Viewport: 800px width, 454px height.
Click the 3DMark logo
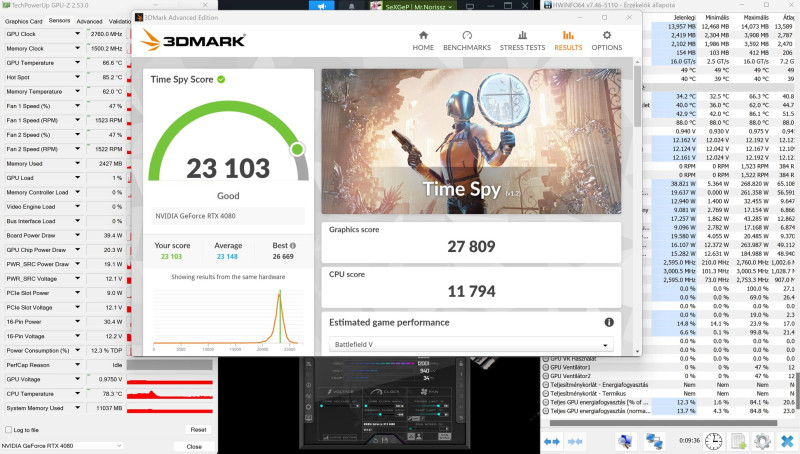point(193,40)
